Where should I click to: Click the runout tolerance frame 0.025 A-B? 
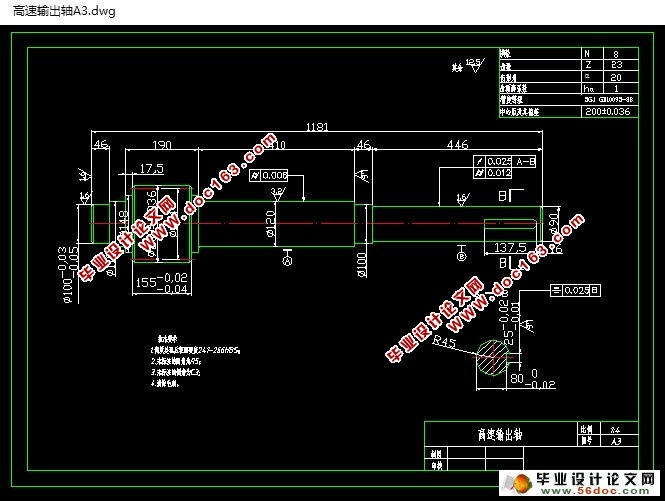[504, 161]
